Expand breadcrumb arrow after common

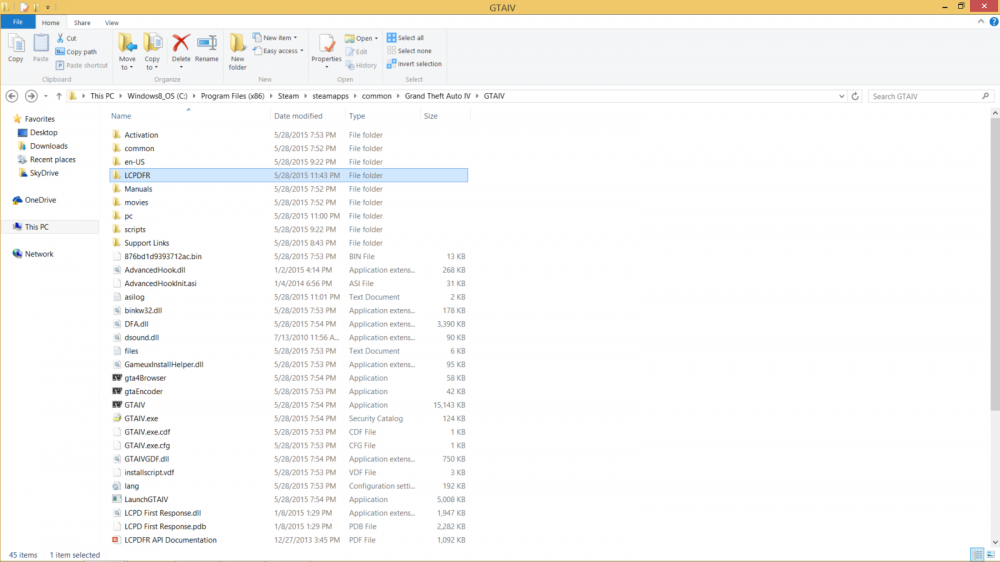pos(398,96)
